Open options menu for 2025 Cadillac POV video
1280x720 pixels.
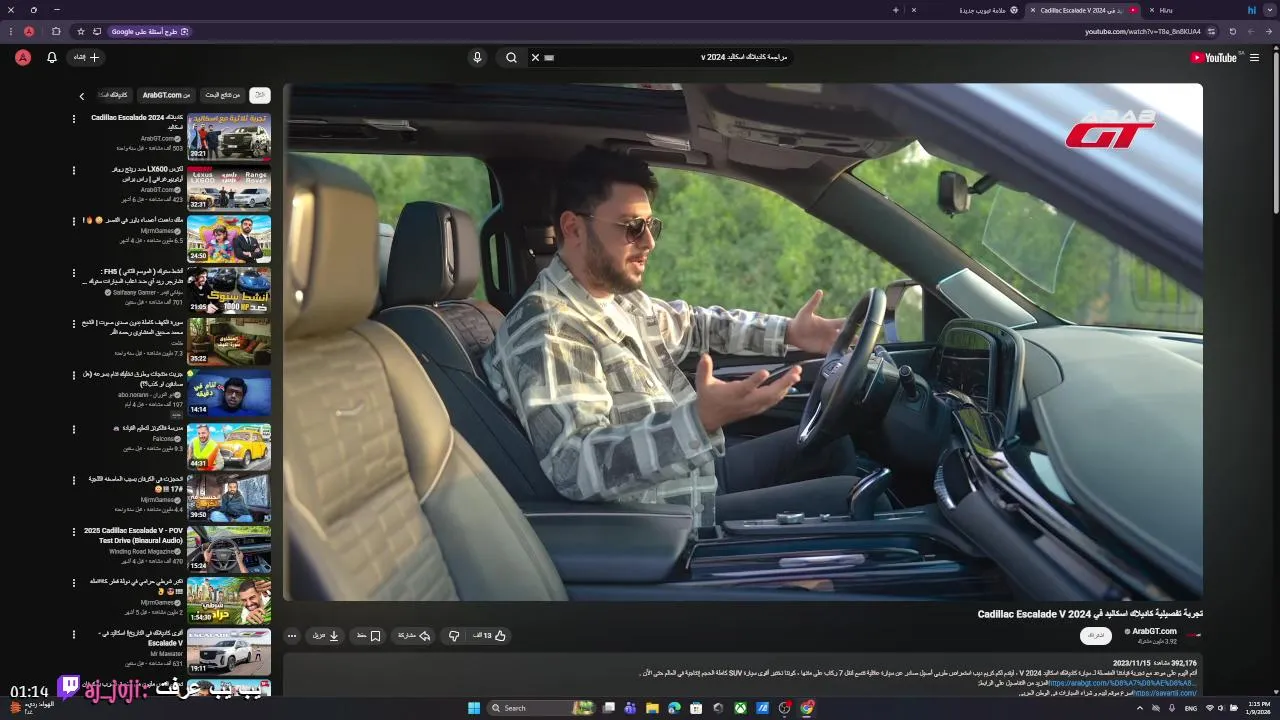[73, 531]
